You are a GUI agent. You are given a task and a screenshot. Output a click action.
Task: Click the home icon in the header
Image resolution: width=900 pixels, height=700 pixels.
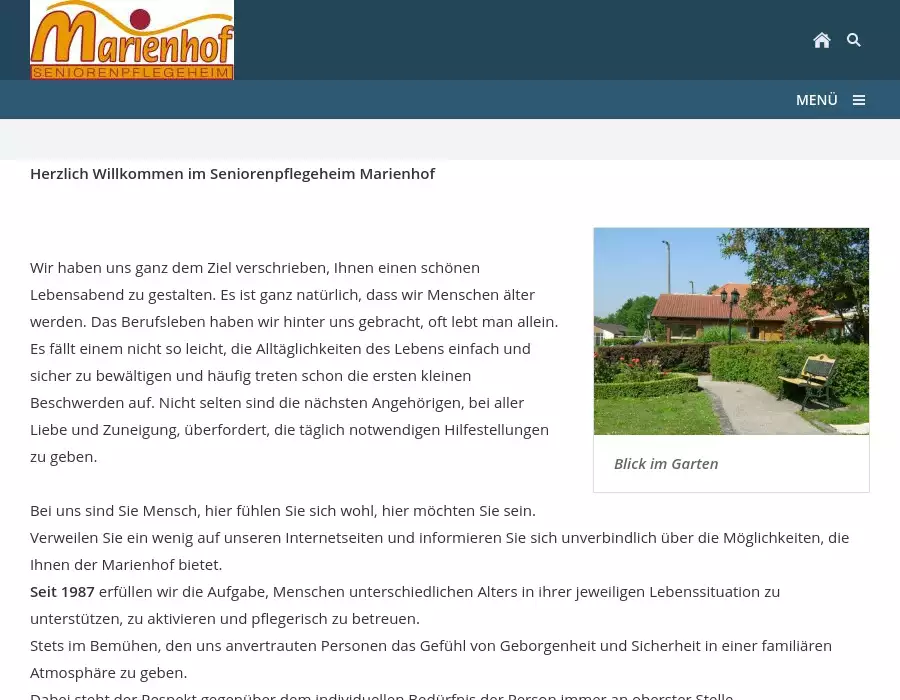pyautogui.click(x=821, y=40)
